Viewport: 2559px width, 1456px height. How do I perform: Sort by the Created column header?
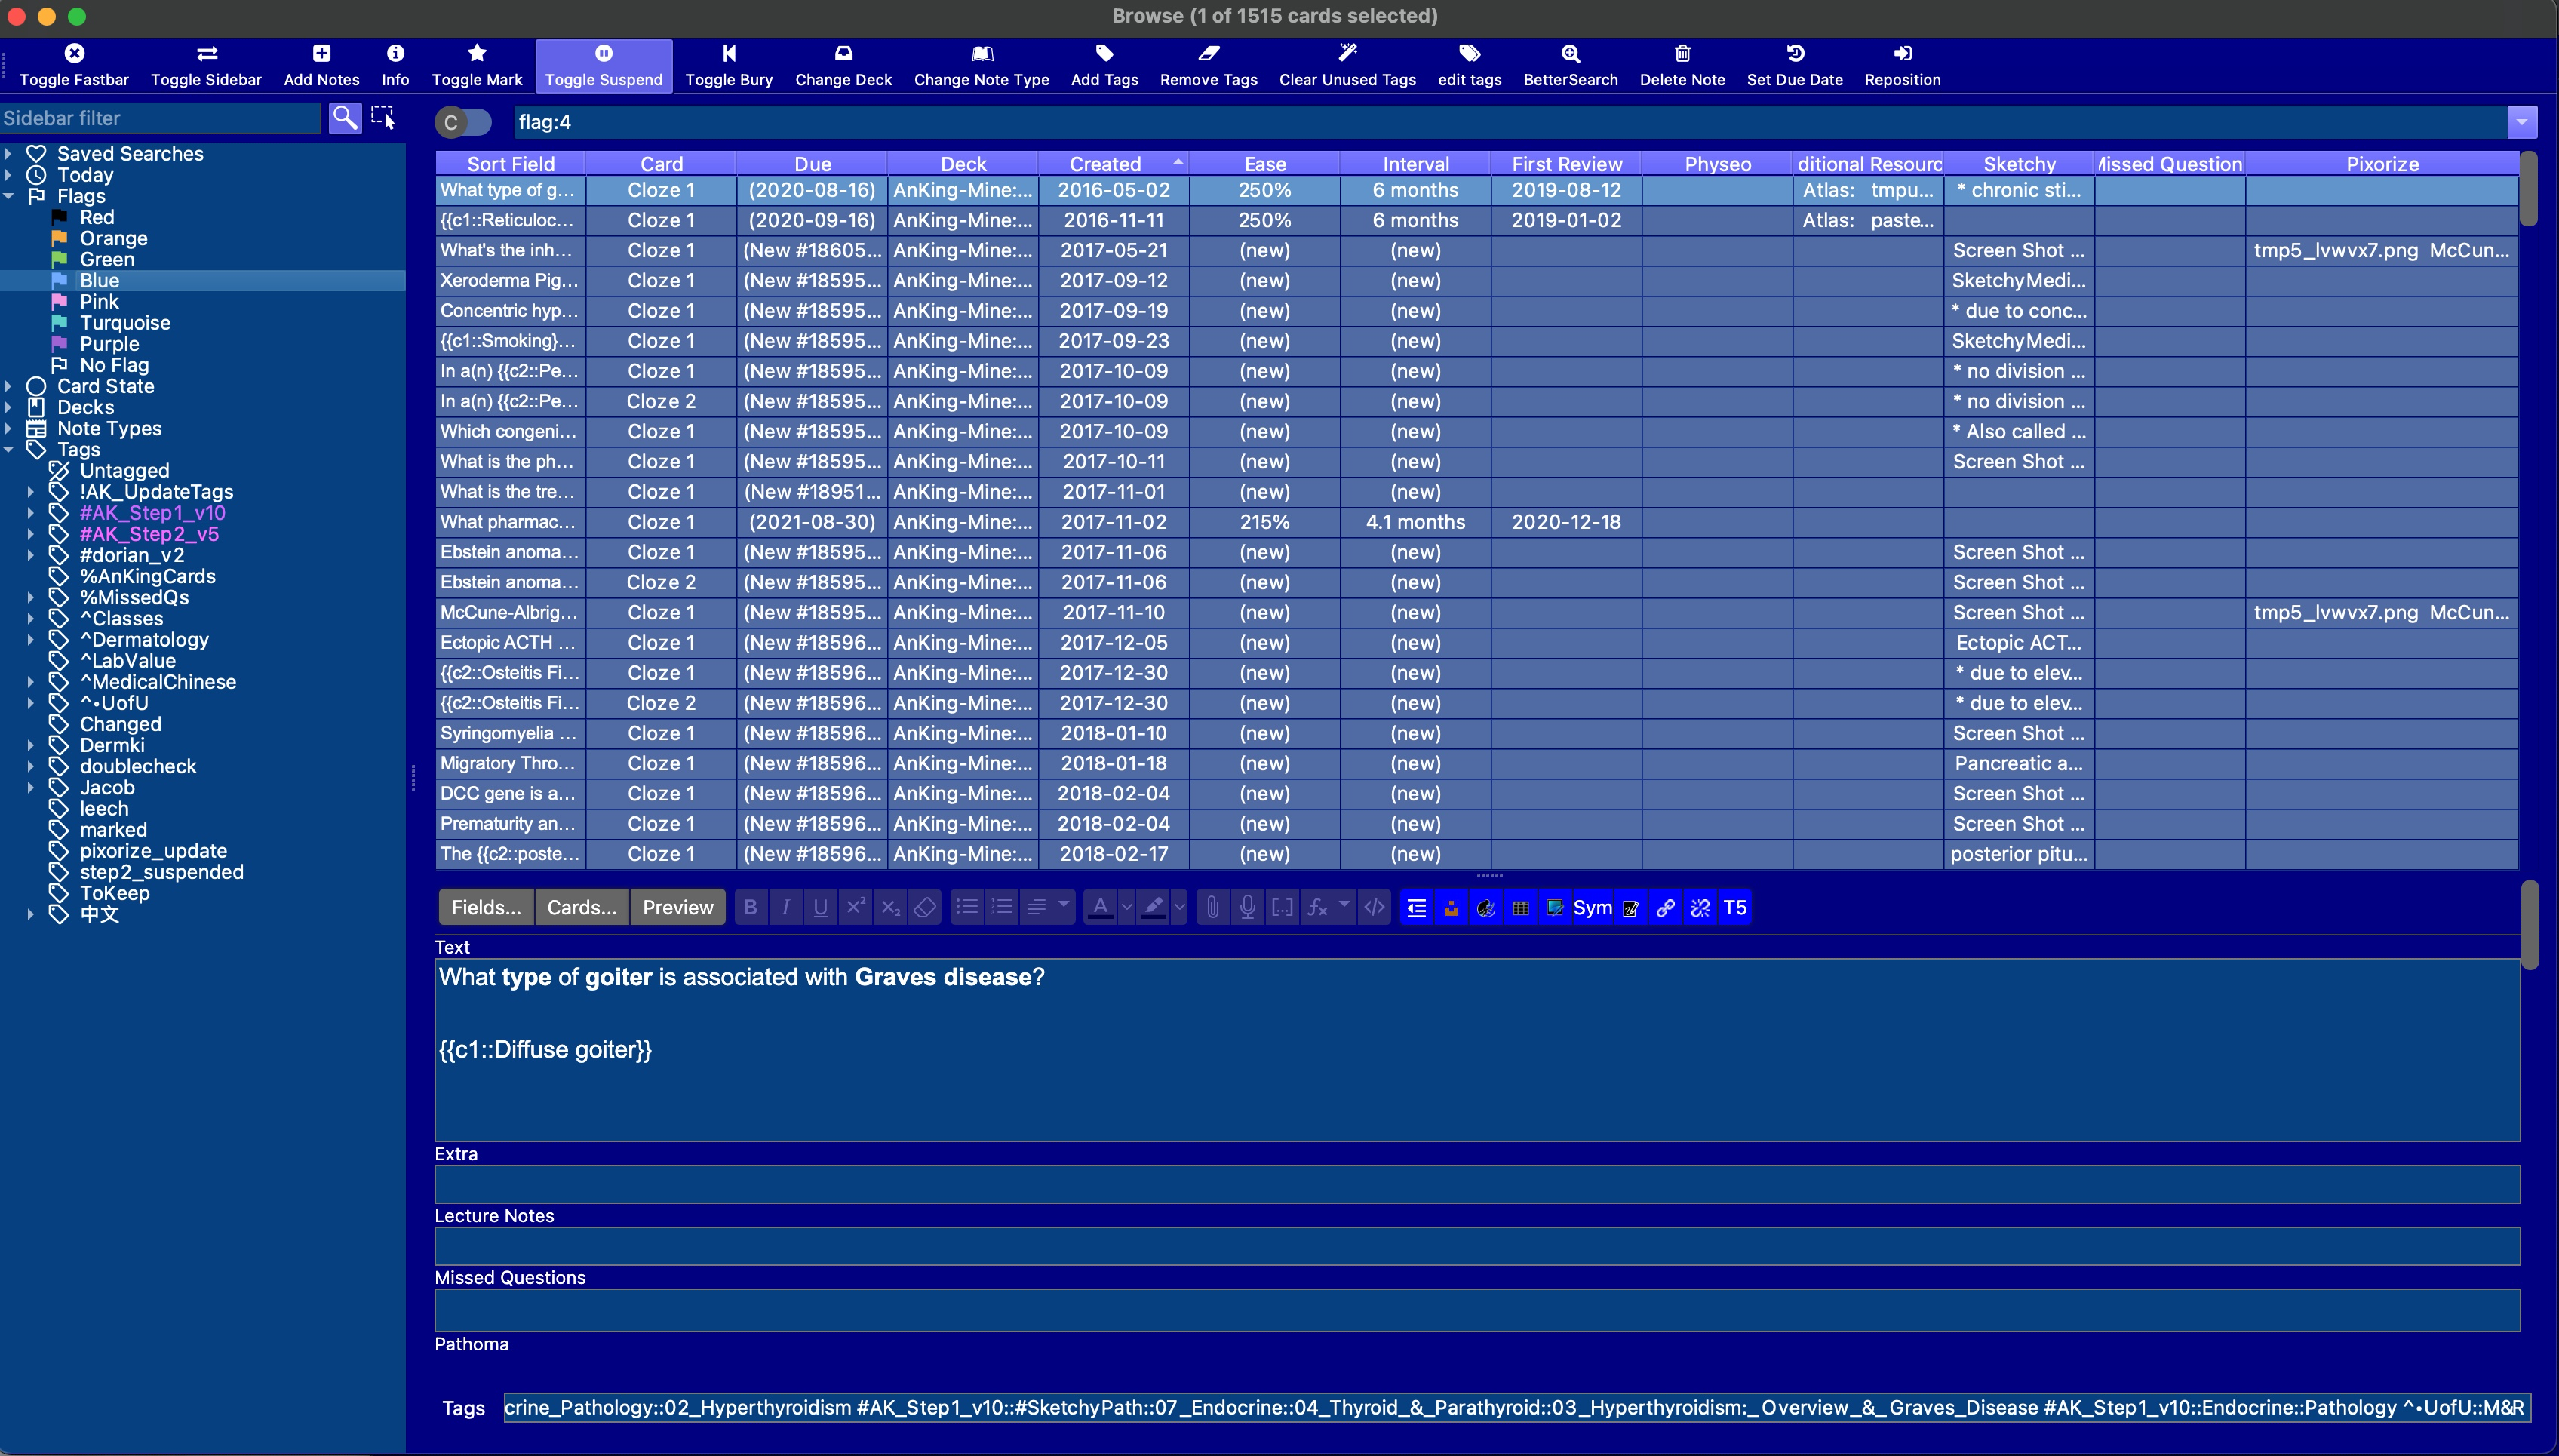click(1105, 164)
